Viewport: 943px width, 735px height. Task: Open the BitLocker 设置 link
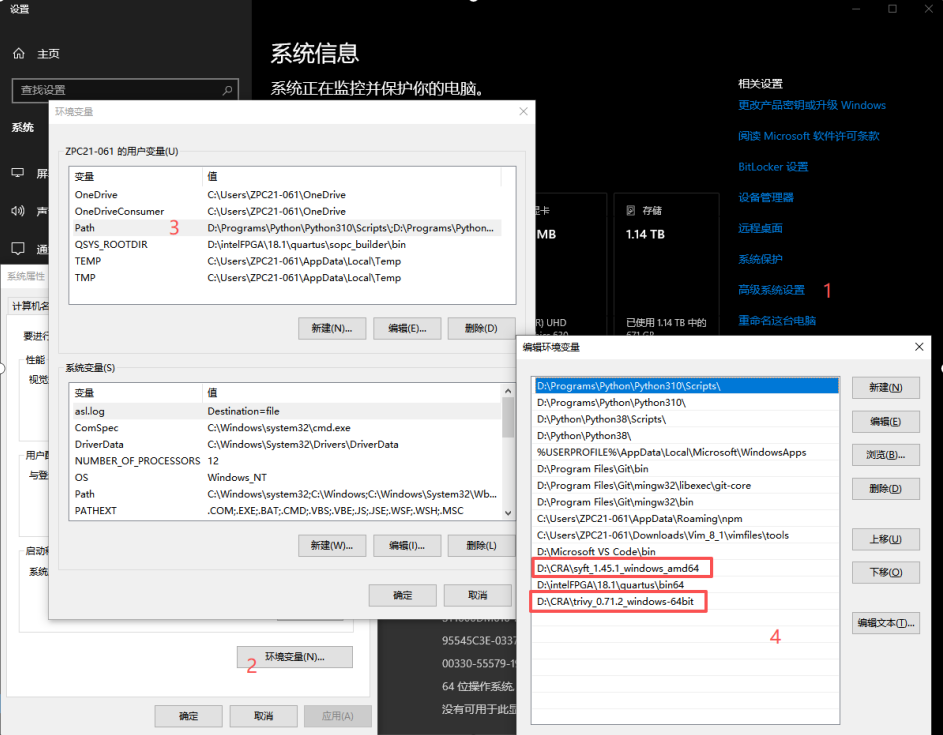[773, 167]
